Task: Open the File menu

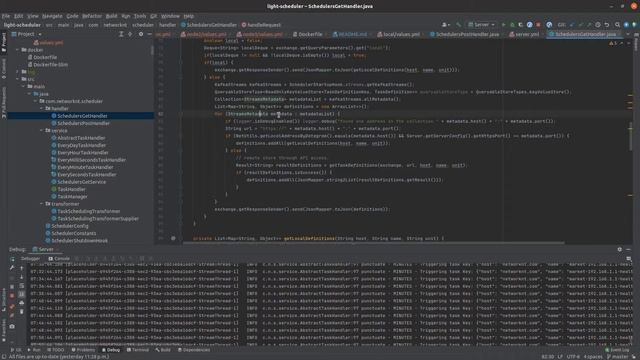Action: click(x=6, y=16)
